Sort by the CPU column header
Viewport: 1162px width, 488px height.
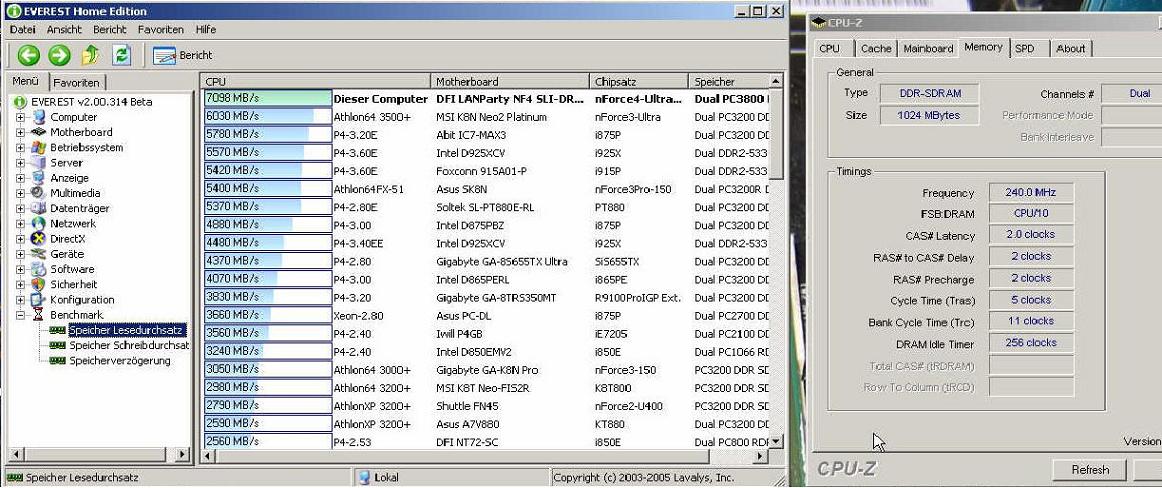(x=315, y=81)
